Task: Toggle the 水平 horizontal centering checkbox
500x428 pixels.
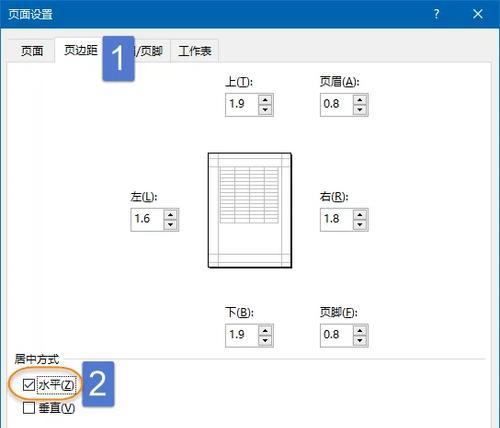Action: click(29, 385)
